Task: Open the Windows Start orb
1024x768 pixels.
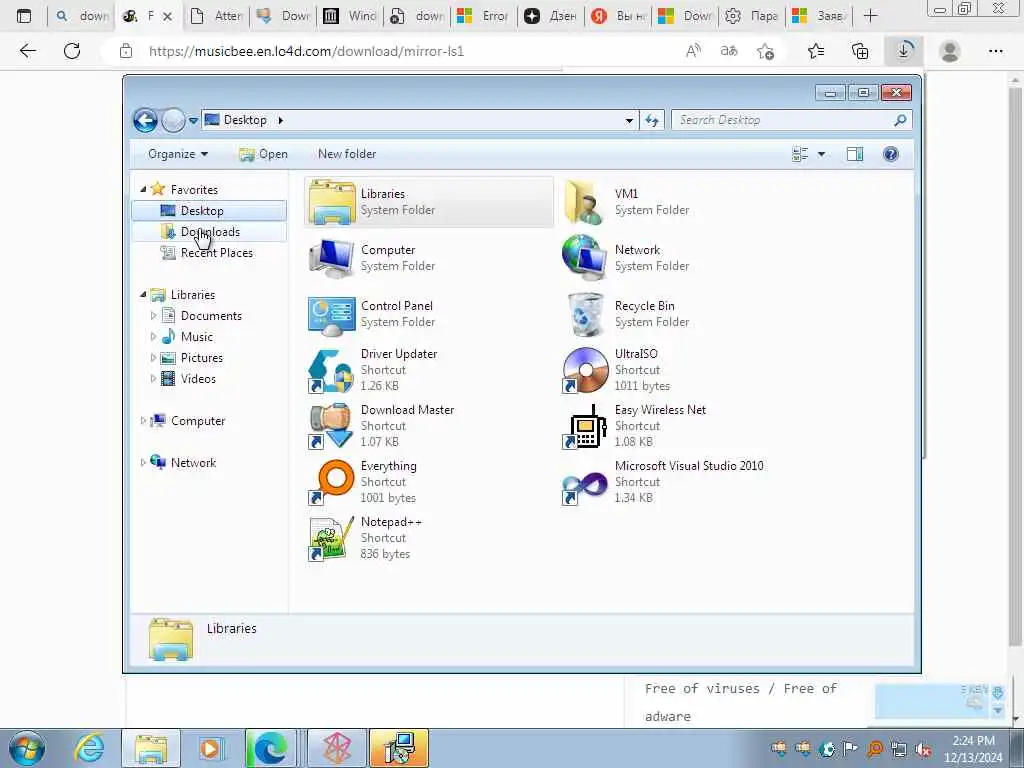Action: [x=27, y=748]
